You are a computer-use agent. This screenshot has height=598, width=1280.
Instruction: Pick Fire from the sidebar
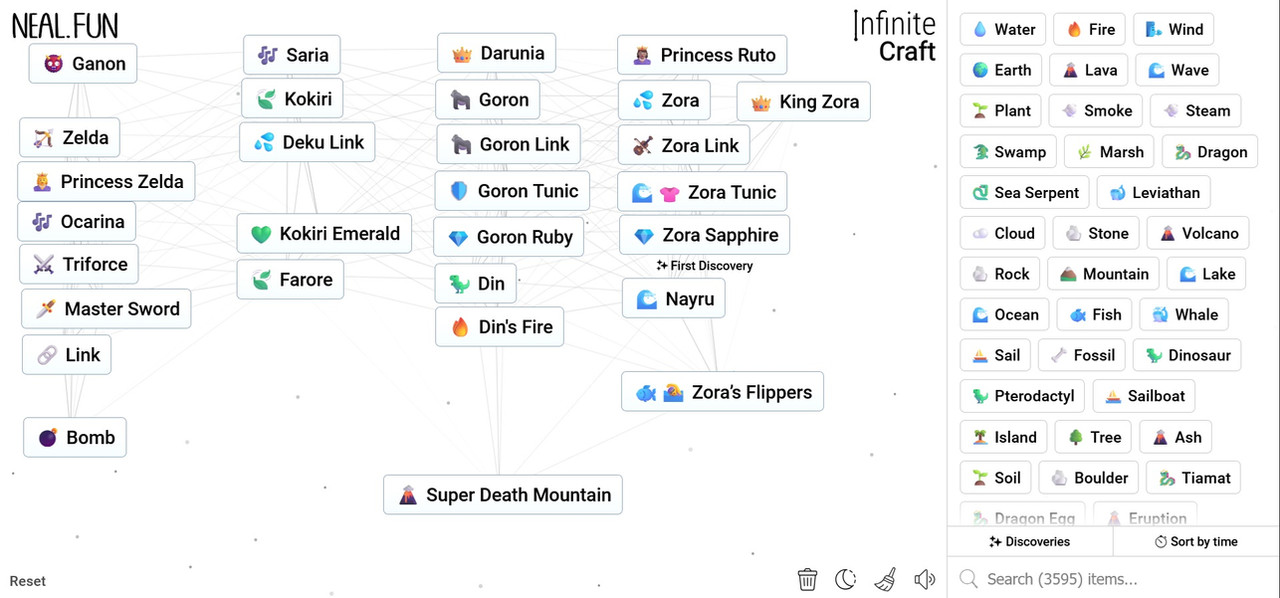point(1090,29)
